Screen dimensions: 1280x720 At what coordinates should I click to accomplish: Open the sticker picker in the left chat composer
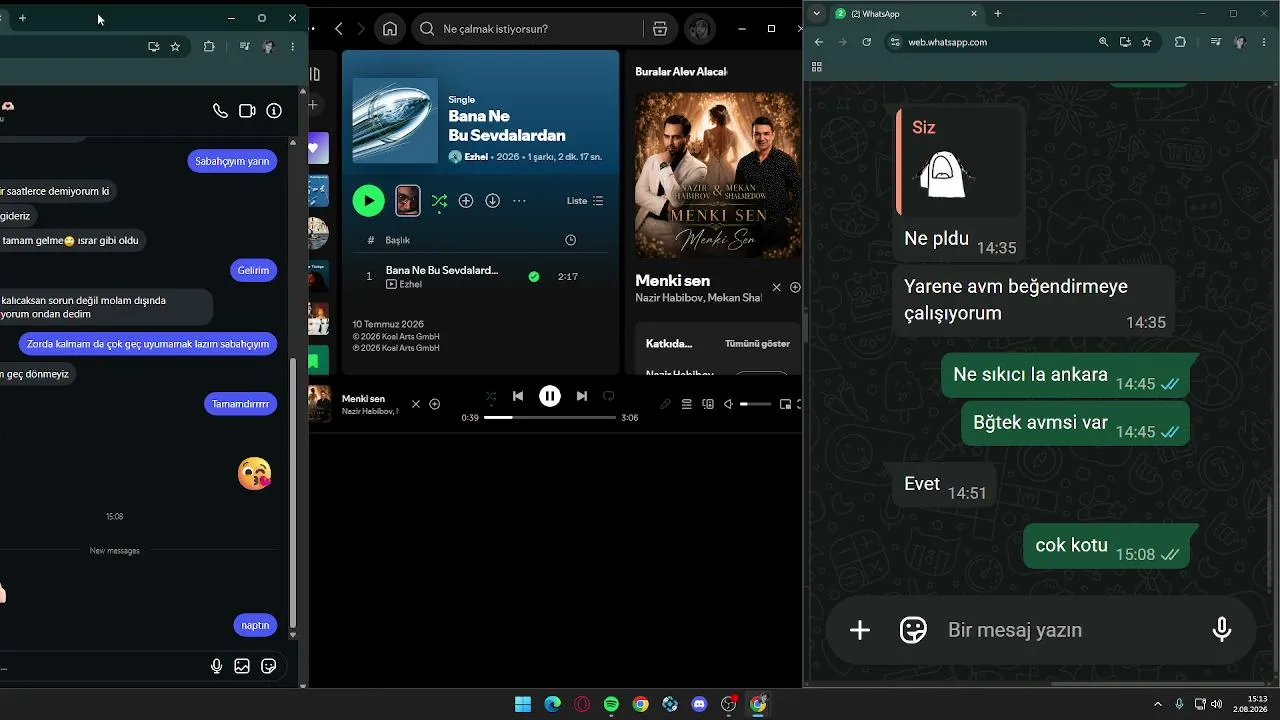pyautogui.click(x=268, y=666)
